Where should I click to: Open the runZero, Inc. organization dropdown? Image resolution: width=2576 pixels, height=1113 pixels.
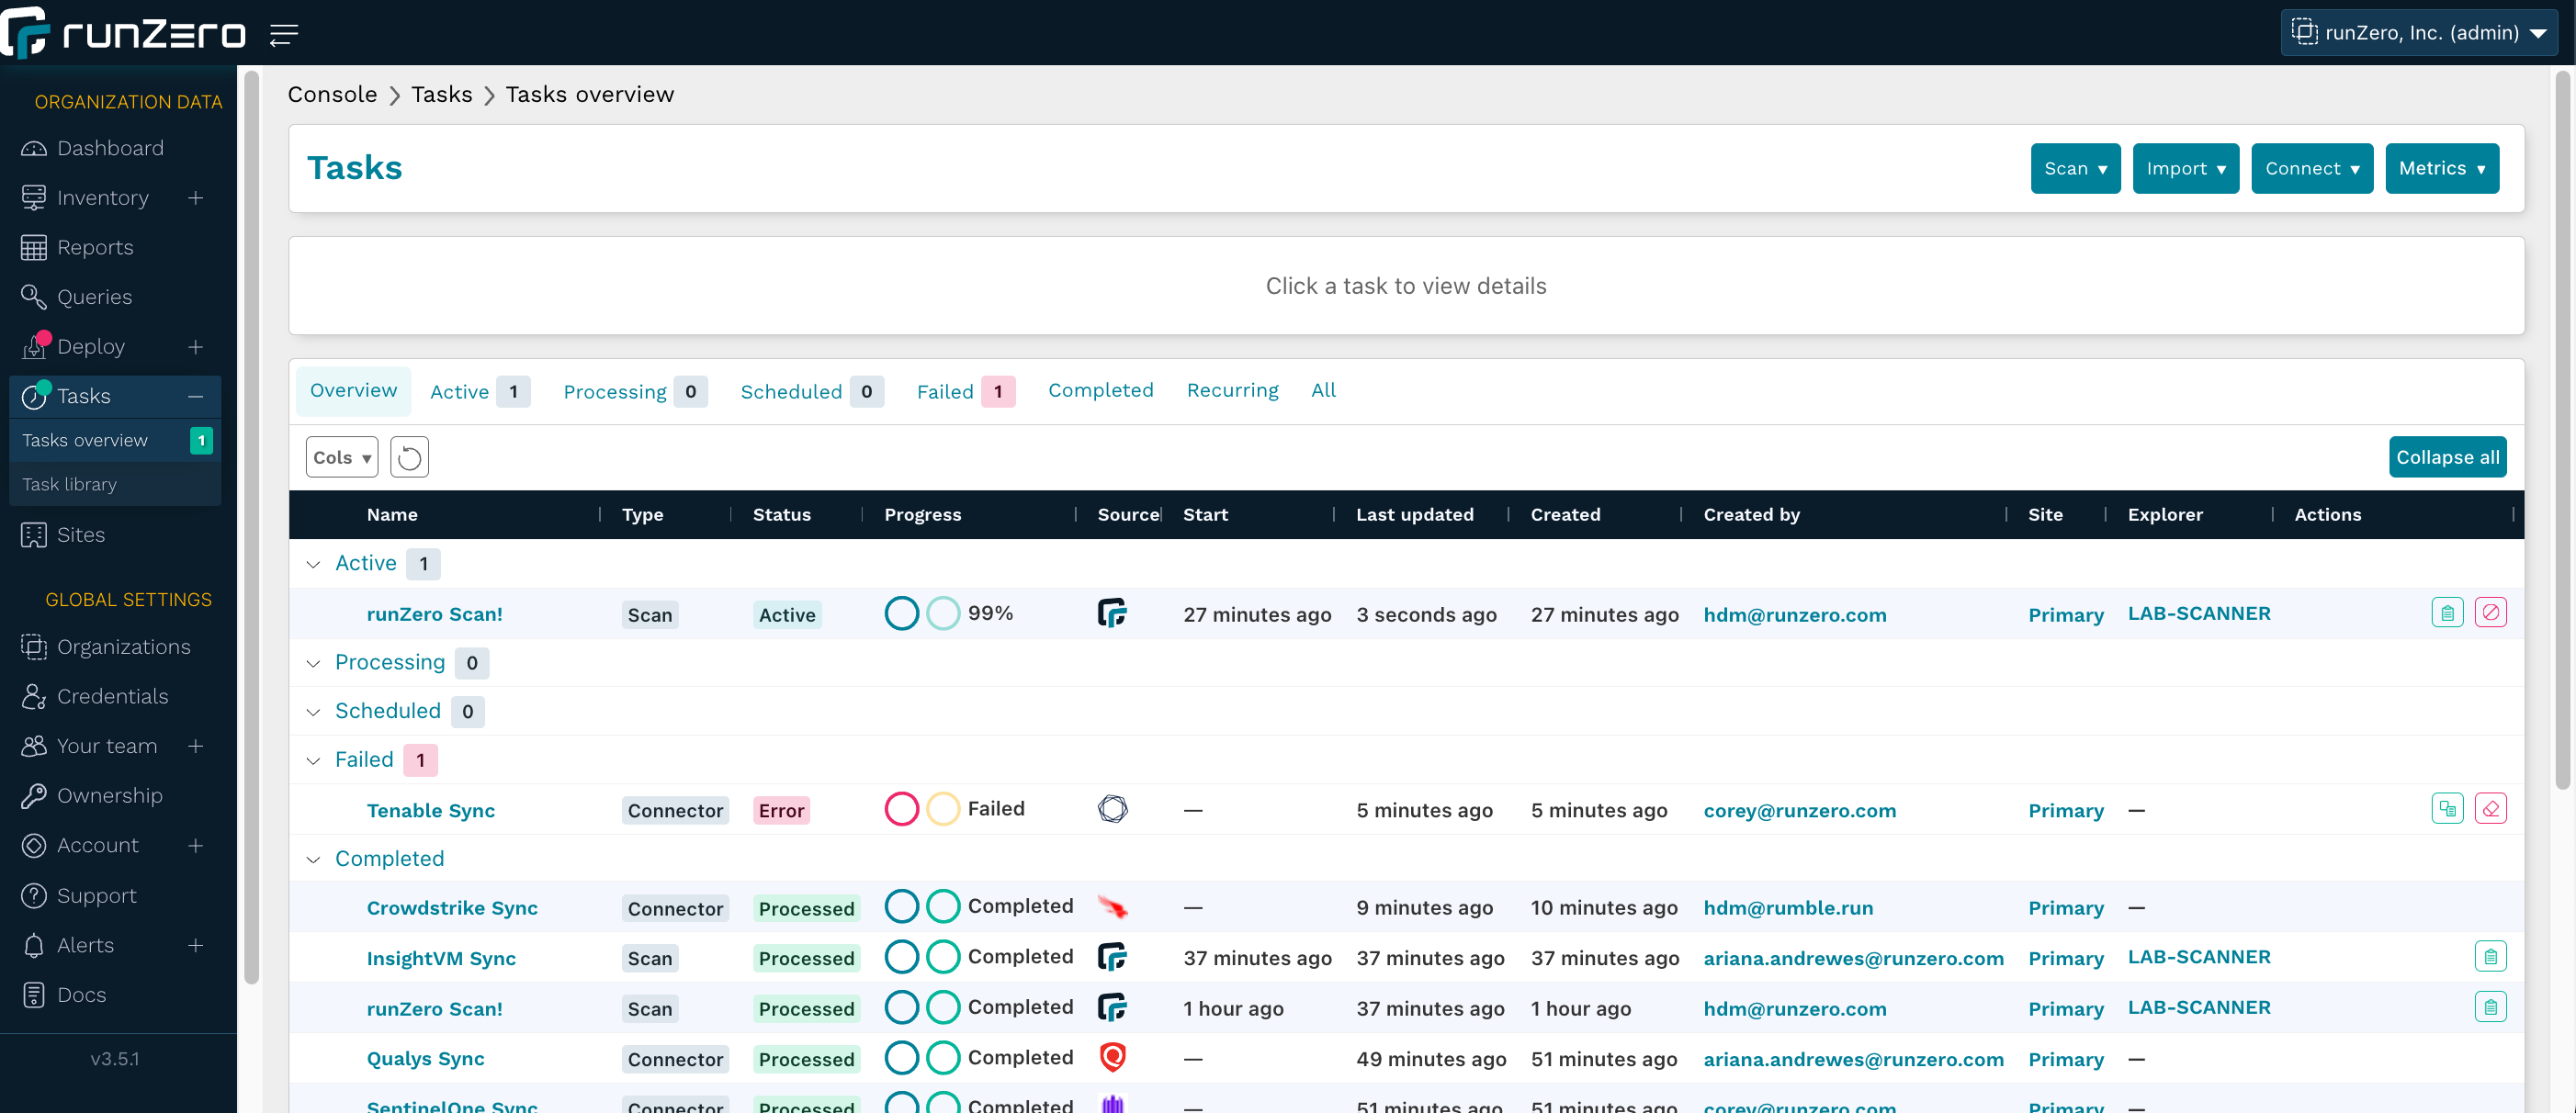pos(2418,32)
